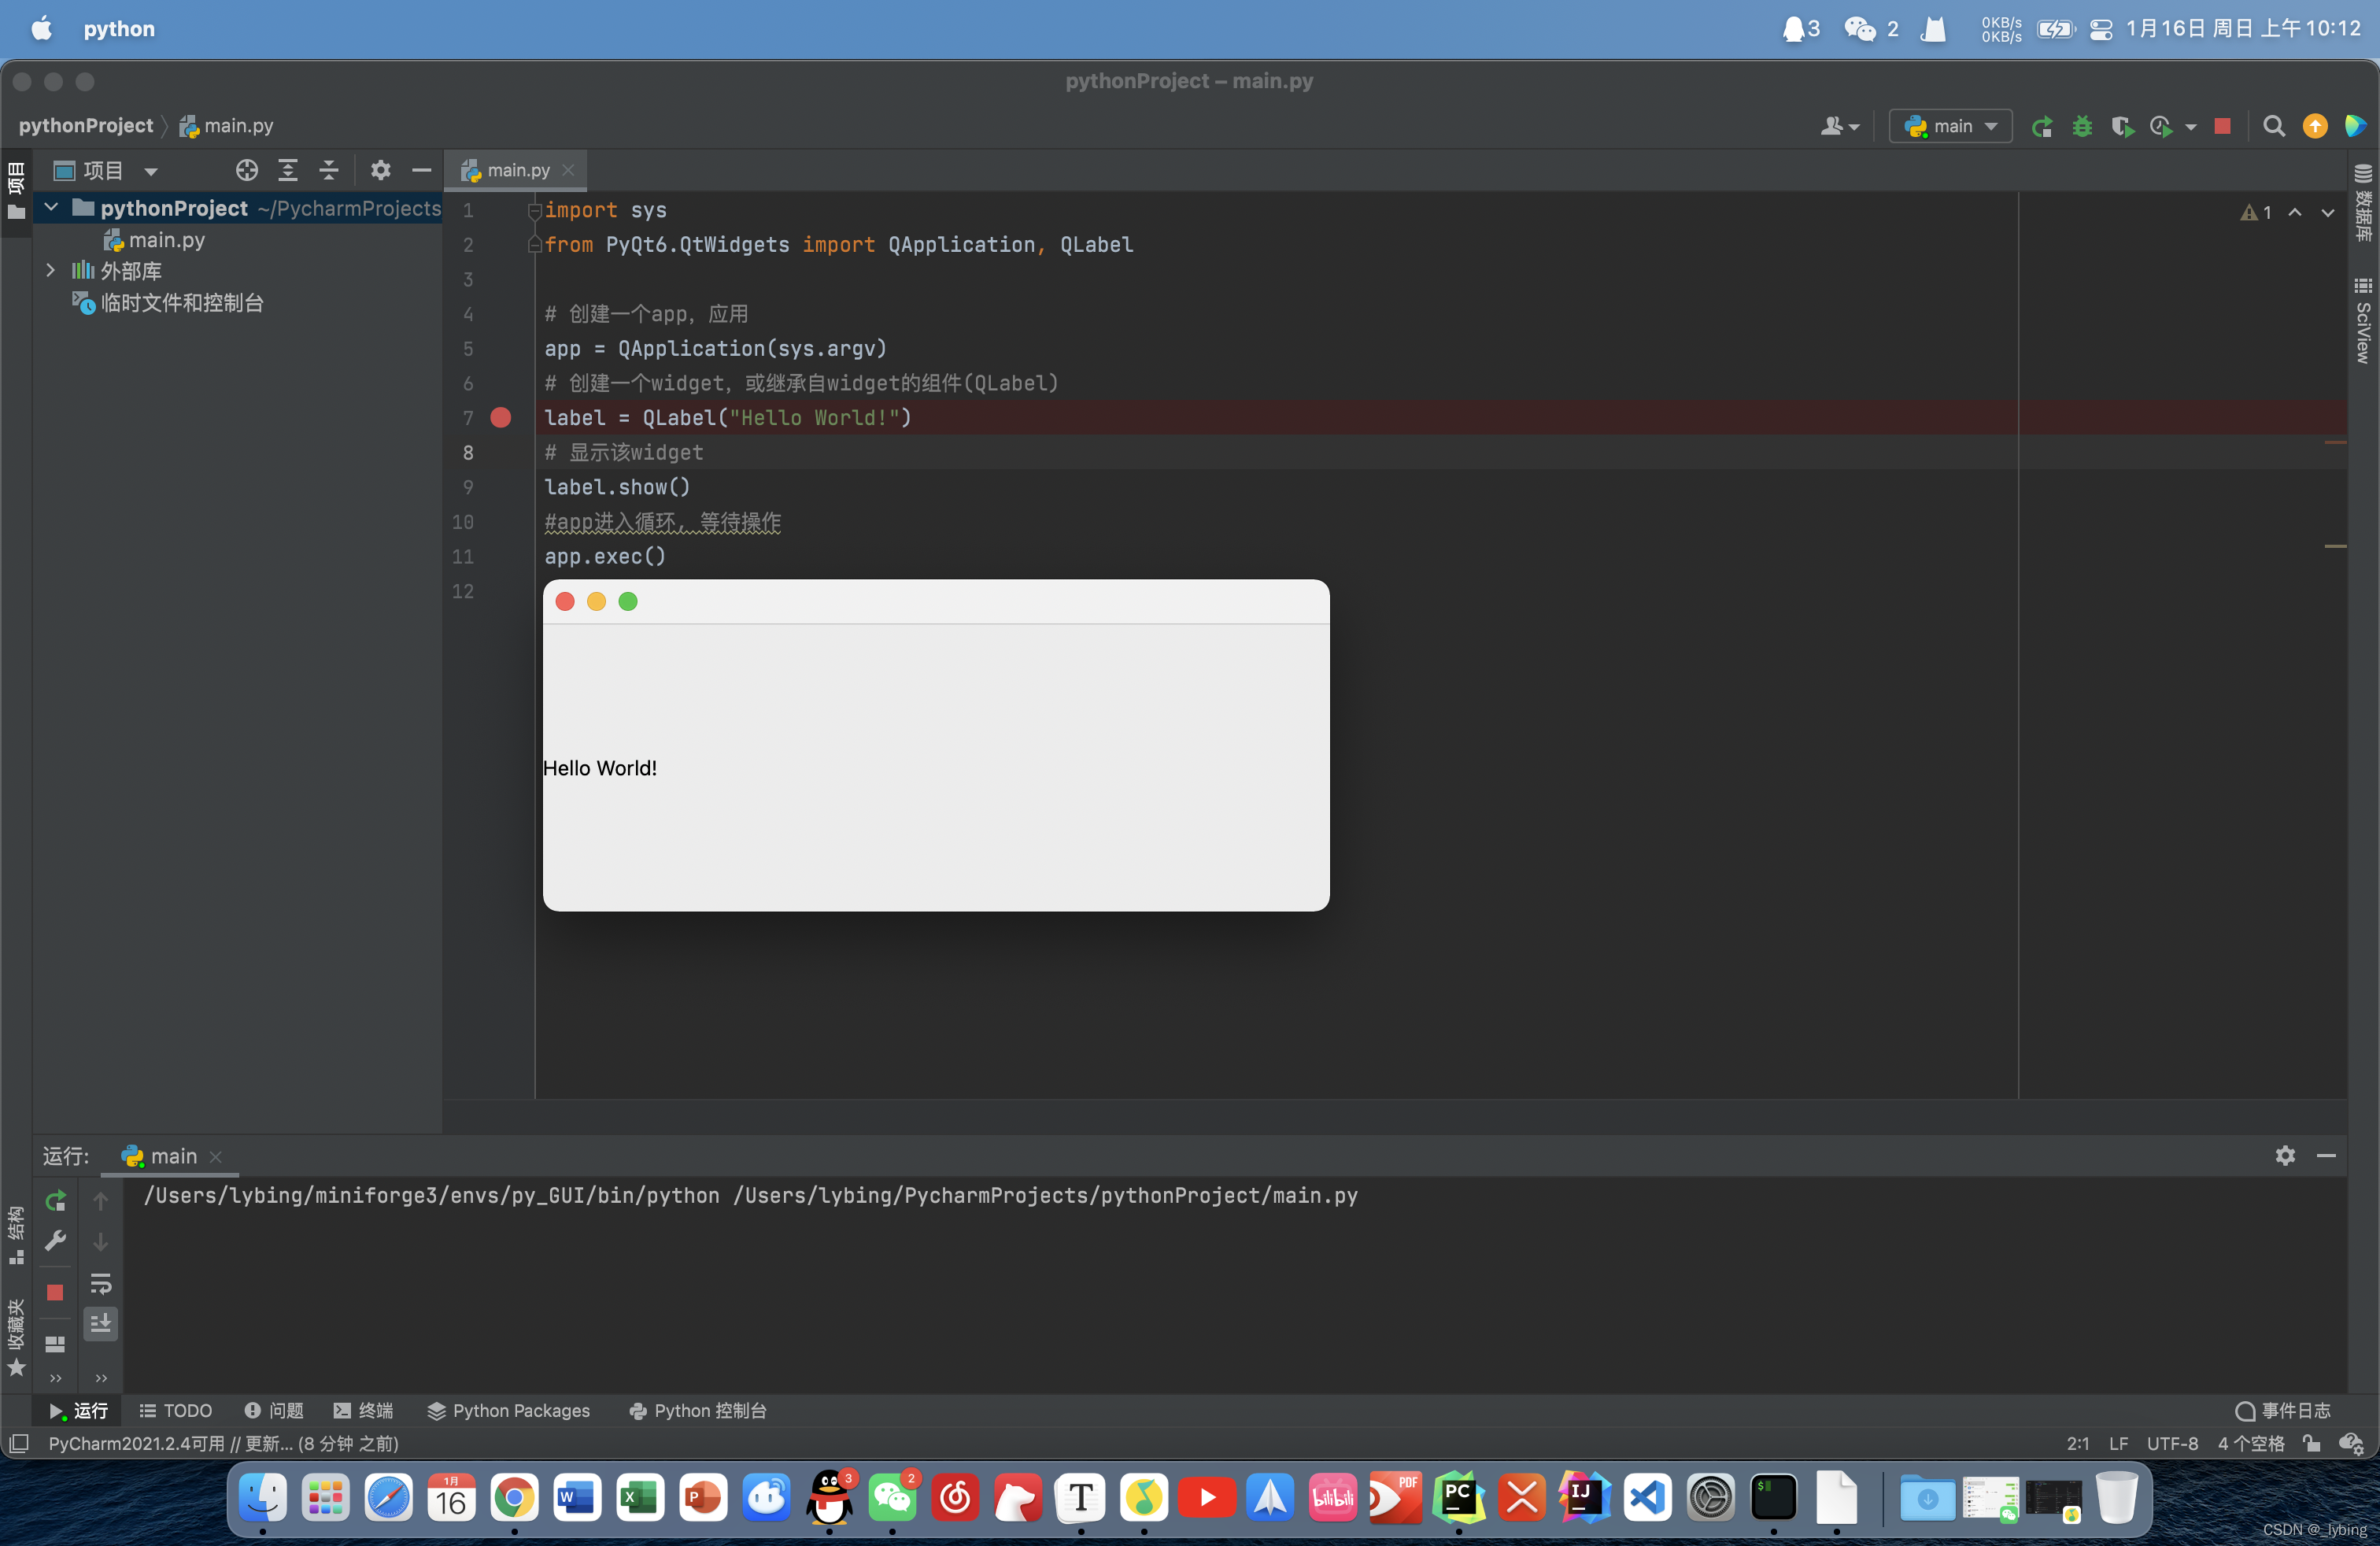The height and width of the screenshot is (1546, 2380).
Task: Select opened file locate target icon
Action: coord(246,170)
